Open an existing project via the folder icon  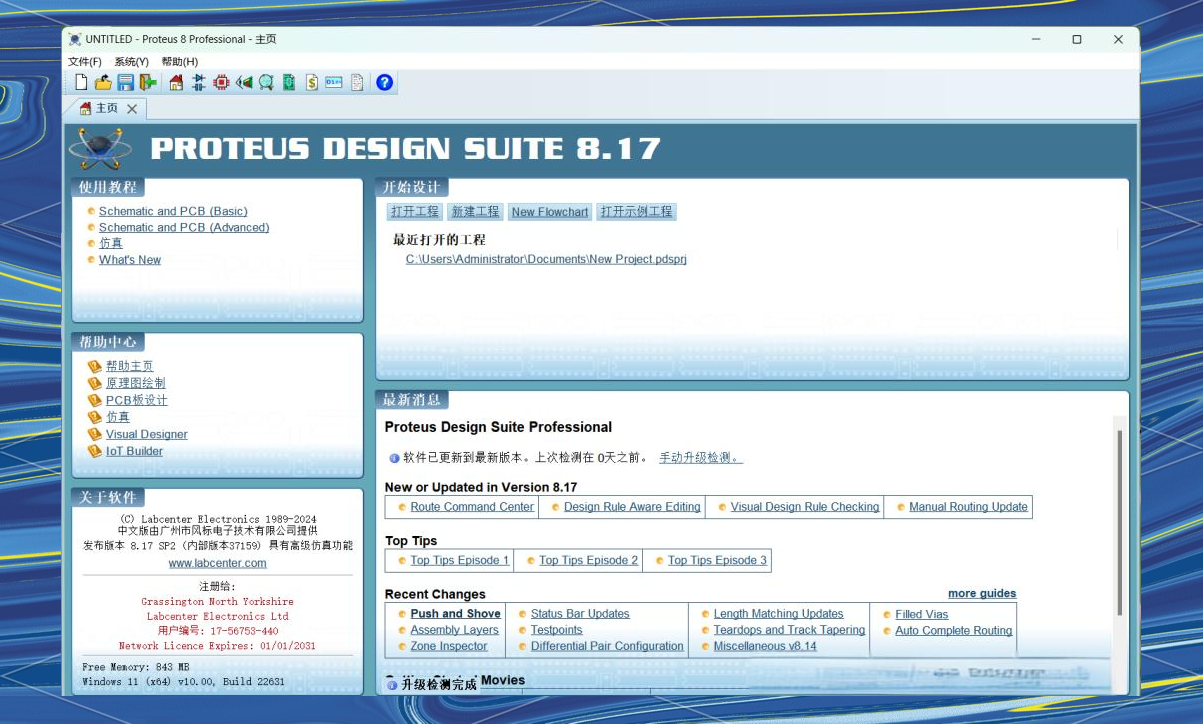[x=103, y=82]
